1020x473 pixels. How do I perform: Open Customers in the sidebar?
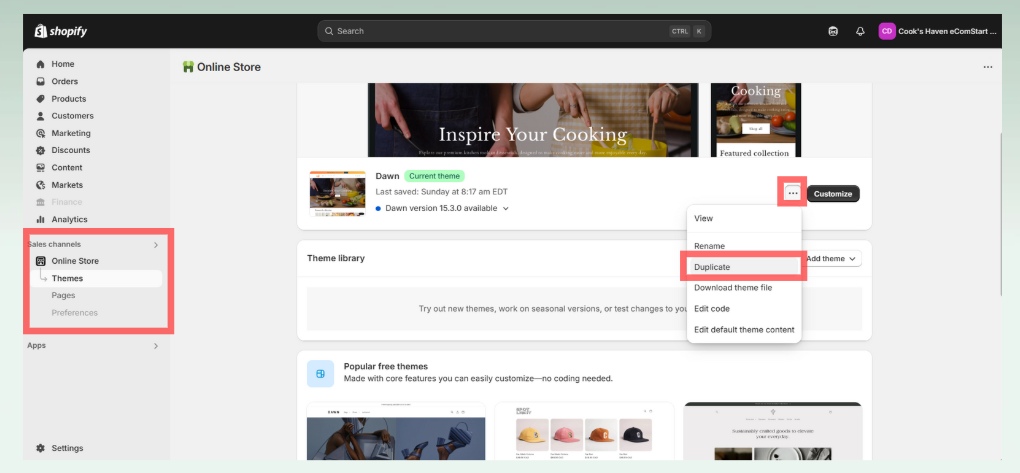[x=72, y=116]
